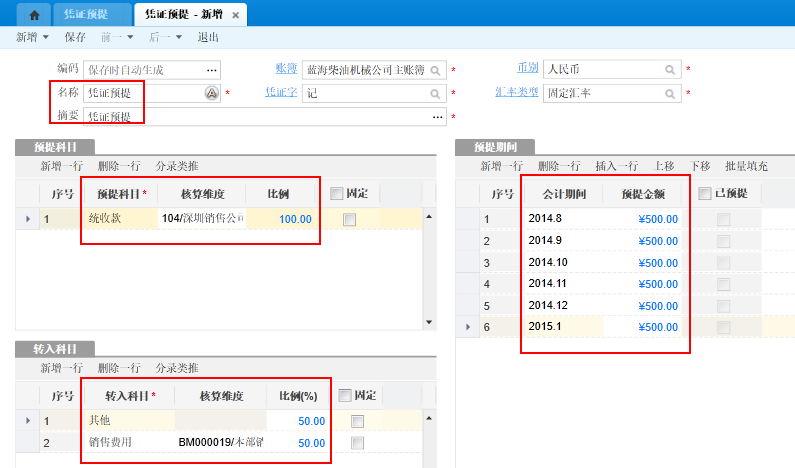Click the search icon in 币别 field

point(672,70)
